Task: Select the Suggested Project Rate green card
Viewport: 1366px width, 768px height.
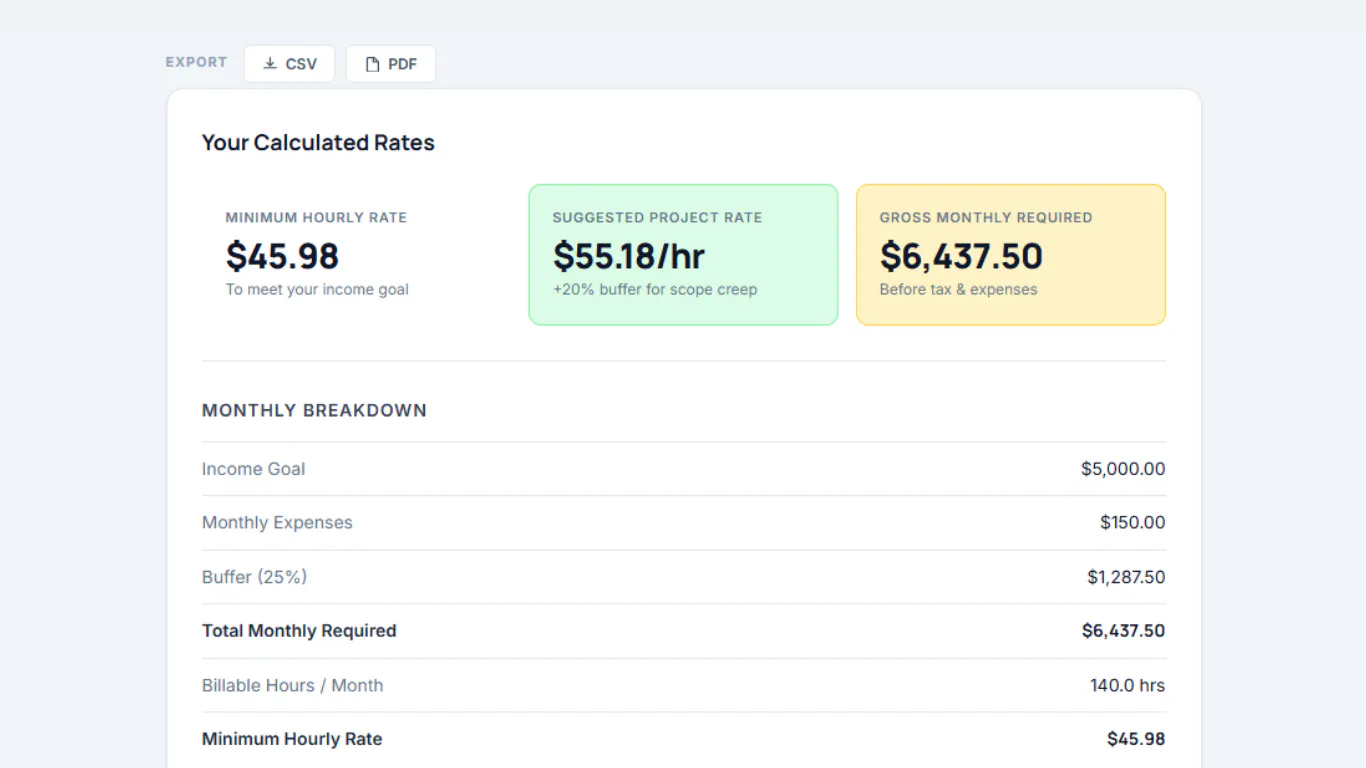Action: 683,255
